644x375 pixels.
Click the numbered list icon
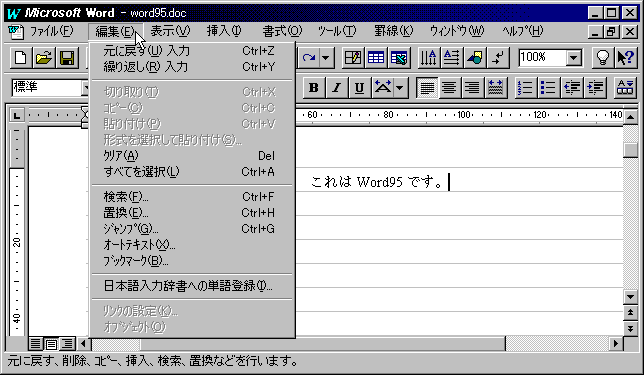(525, 87)
